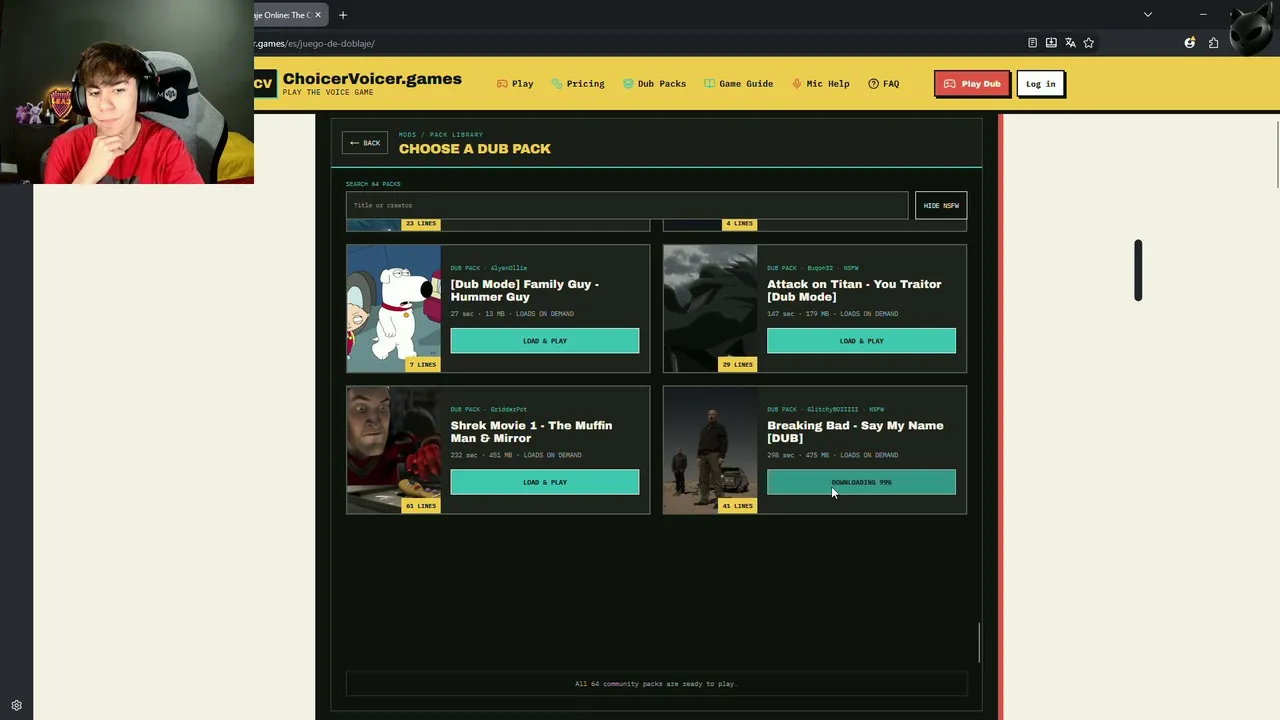1280x720 pixels.
Task: Click the translate page icon
Action: [x=1070, y=43]
